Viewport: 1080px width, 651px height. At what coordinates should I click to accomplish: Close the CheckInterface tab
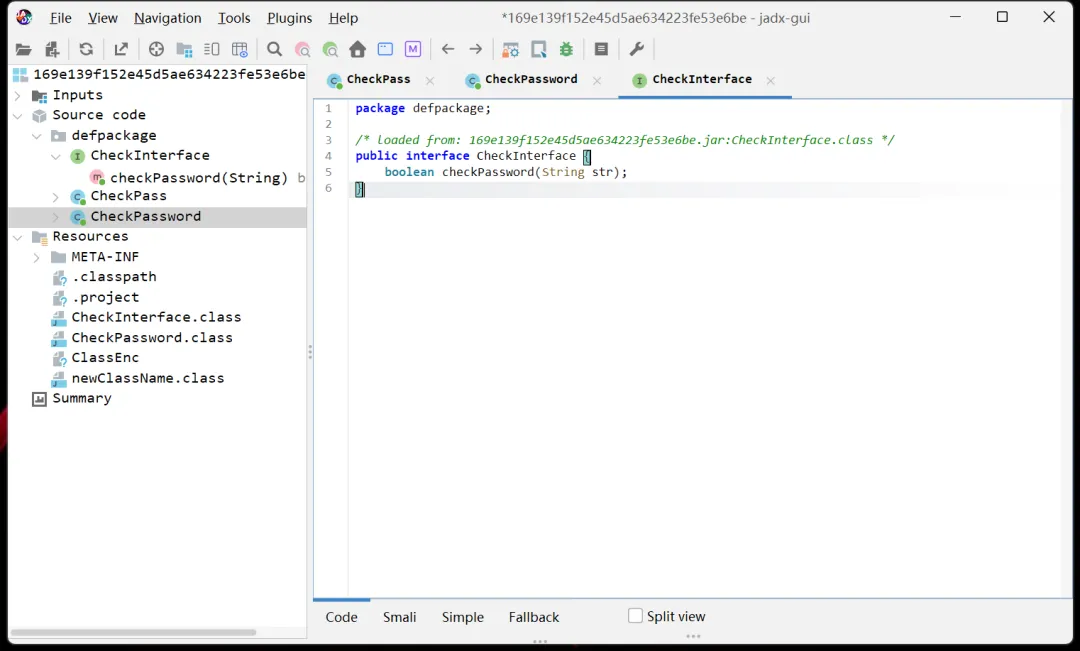pos(770,80)
